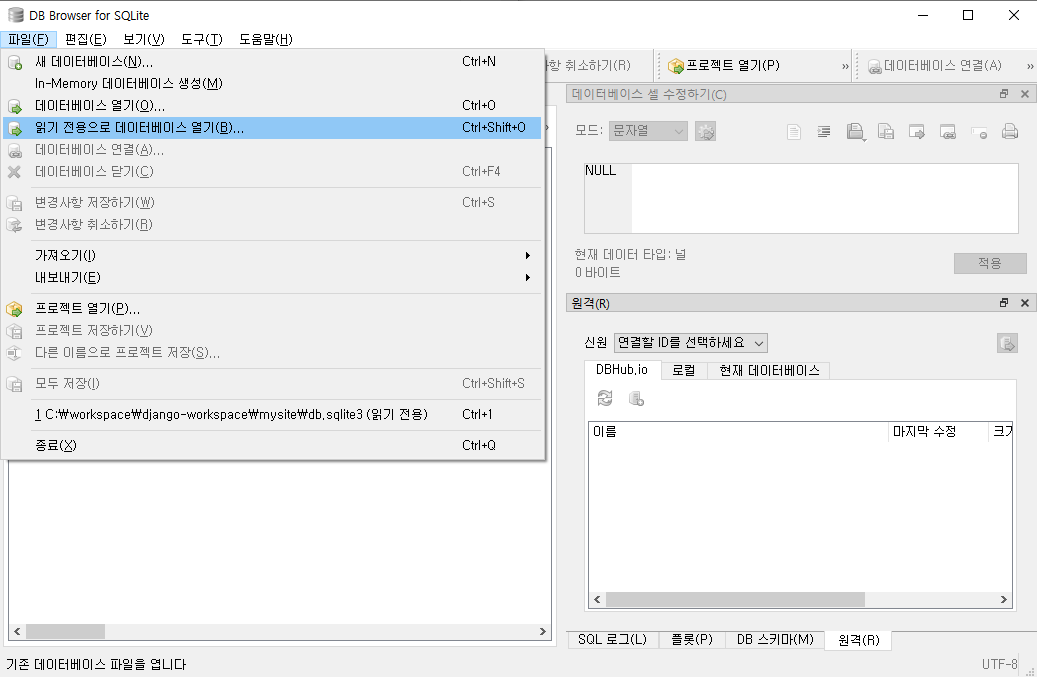Click the print icon in cell editor toolbar
The height and width of the screenshot is (677, 1037).
tap(1010, 132)
